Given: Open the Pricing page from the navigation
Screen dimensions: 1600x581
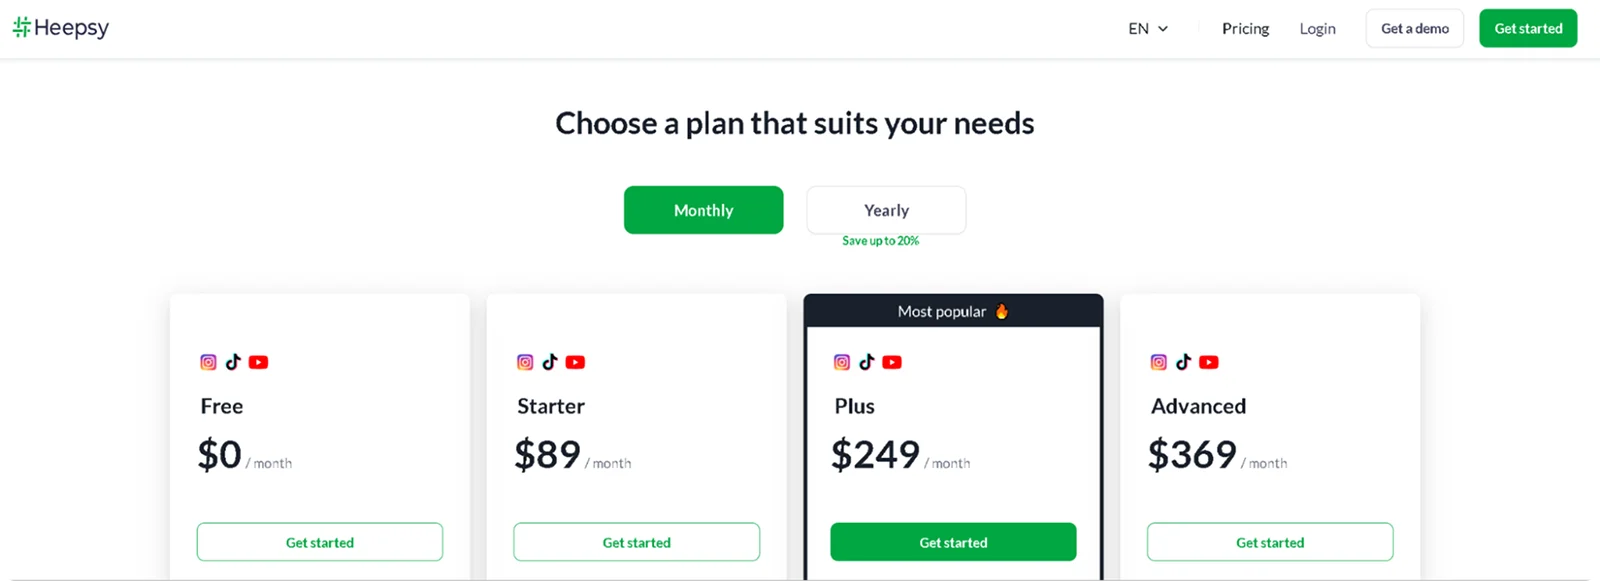Looking at the screenshot, I should pos(1244,28).
